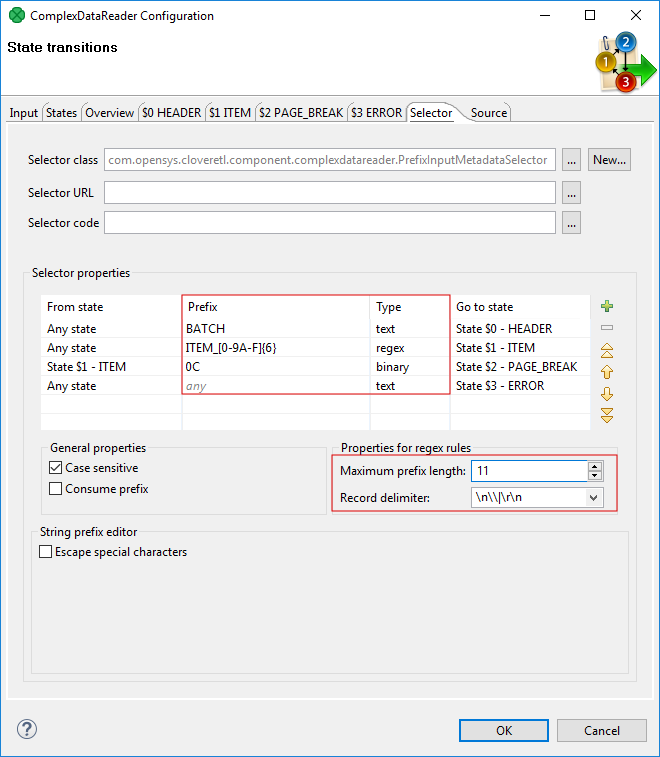
Task: Open help via question mark icon
Action: pos(27,730)
